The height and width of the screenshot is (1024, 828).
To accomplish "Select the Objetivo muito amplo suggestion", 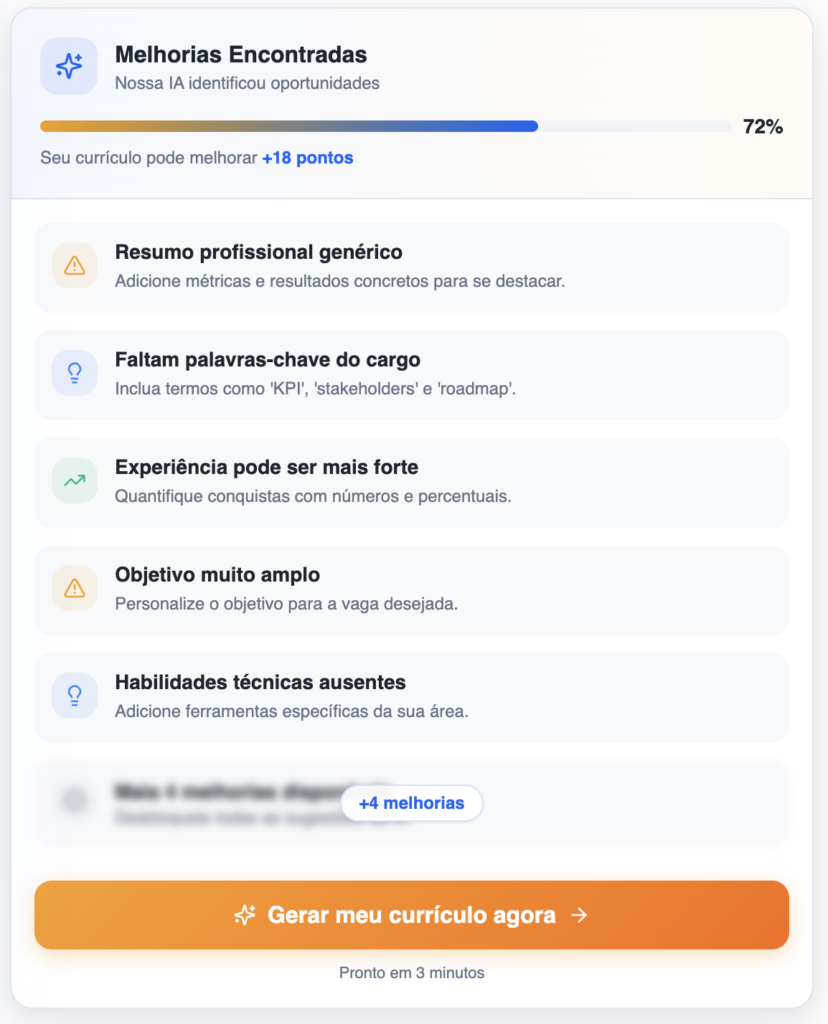I will click(411, 590).
